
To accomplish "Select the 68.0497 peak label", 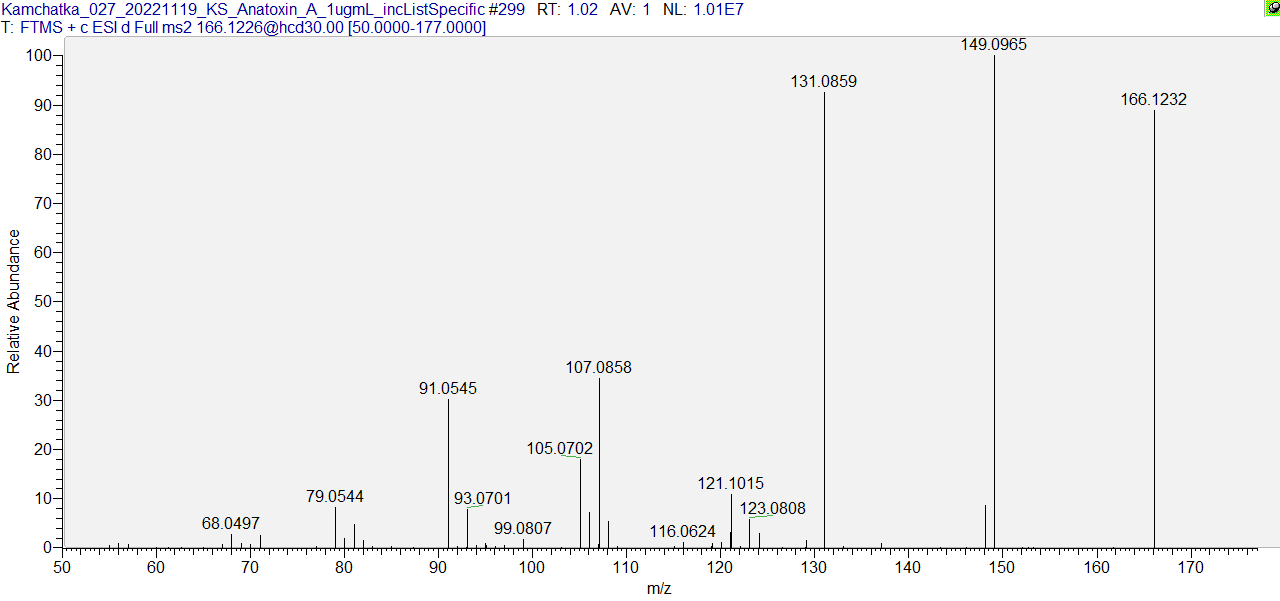I will pyautogui.click(x=230, y=523).
